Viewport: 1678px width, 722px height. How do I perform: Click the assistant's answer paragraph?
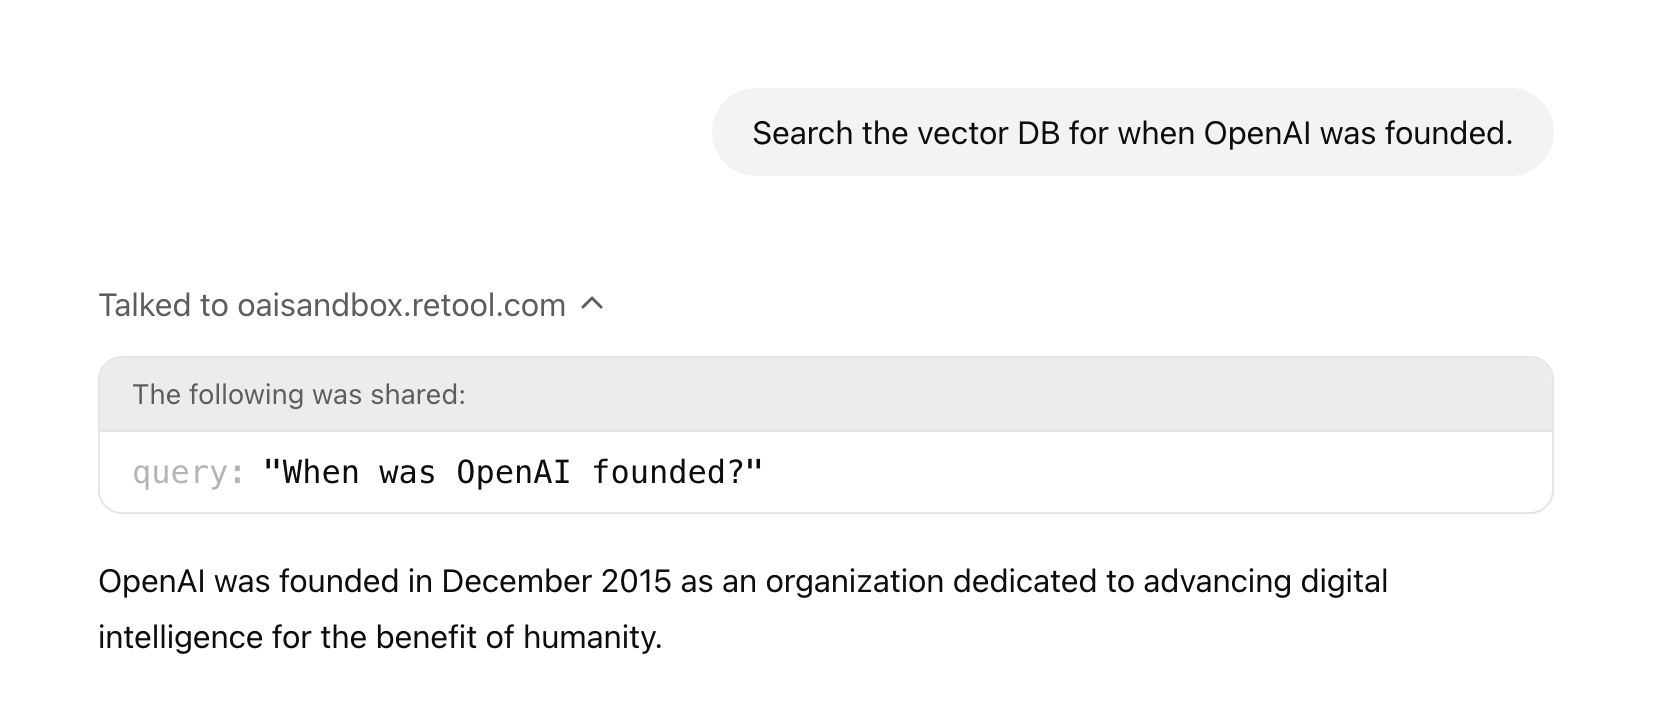pyautogui.click(x=742, y=609)
